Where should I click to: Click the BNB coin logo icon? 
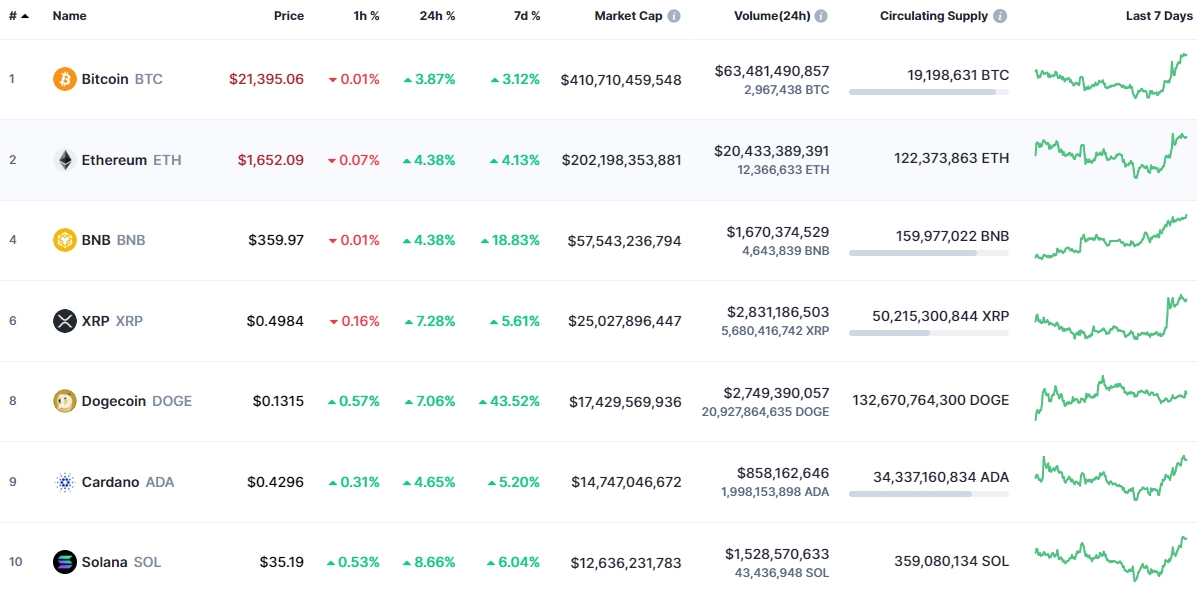(65, 240)
